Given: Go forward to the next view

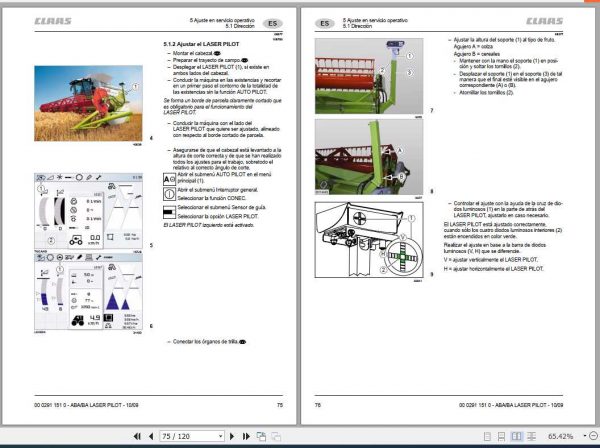Looking at the screenshot, I should [x=276, y=436].
